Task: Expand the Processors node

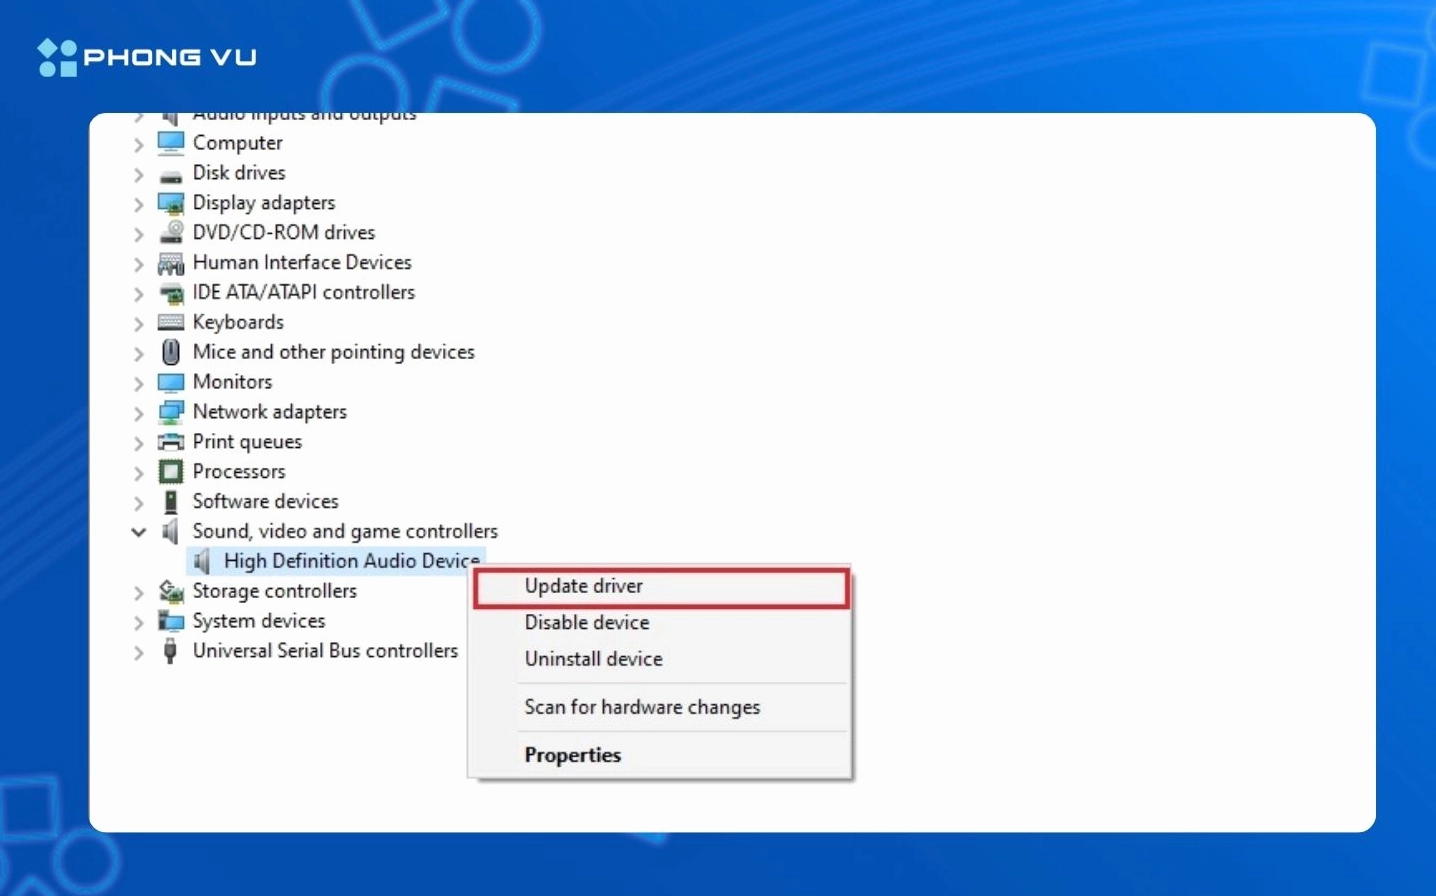Action: 138,473
